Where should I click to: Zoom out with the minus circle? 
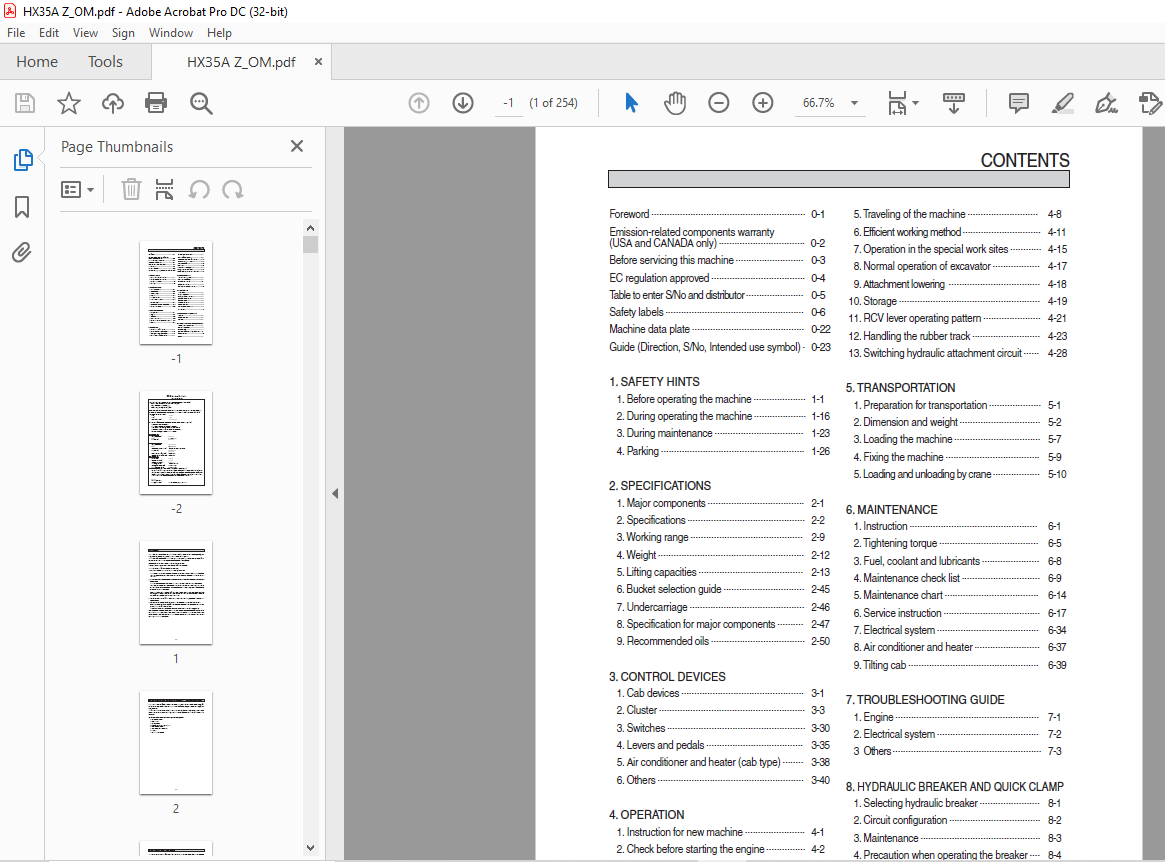[x=718, y=103]
